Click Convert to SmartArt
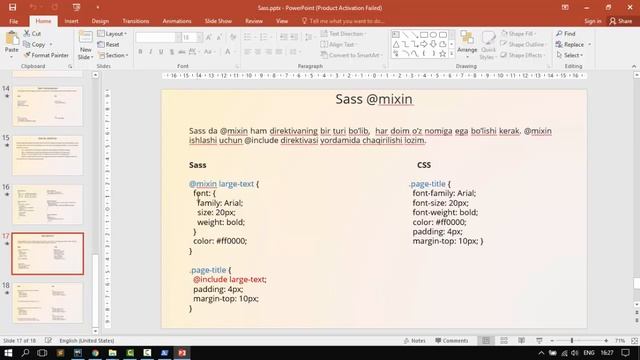The image size is (640, 360). pos(352,55)
